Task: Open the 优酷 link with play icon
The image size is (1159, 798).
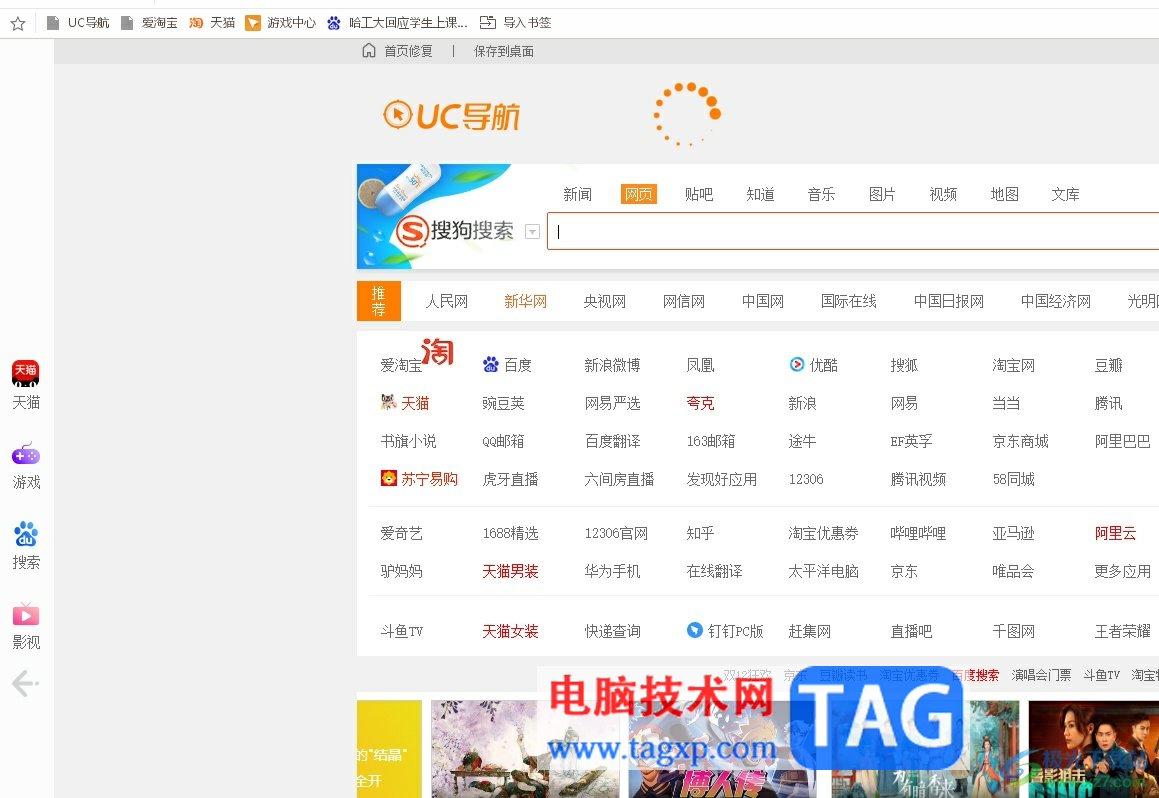Action: pos(814,365)
